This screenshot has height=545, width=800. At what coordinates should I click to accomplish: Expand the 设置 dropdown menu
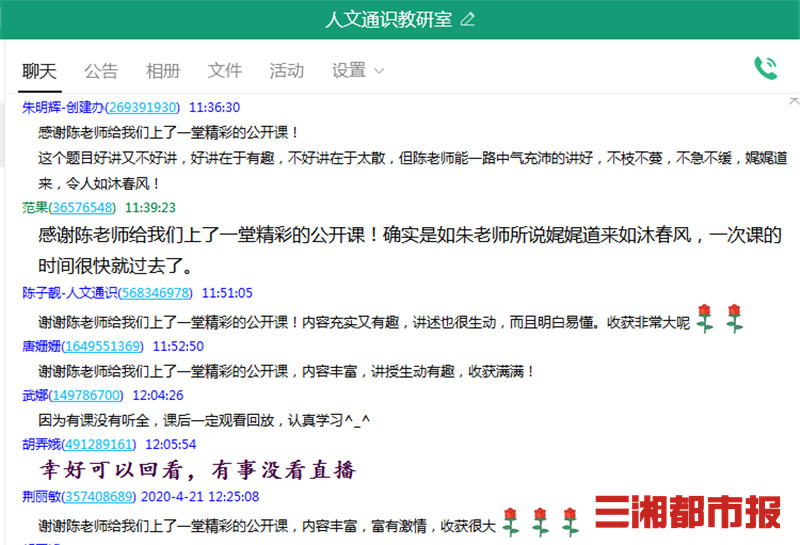tap(358, 71)
